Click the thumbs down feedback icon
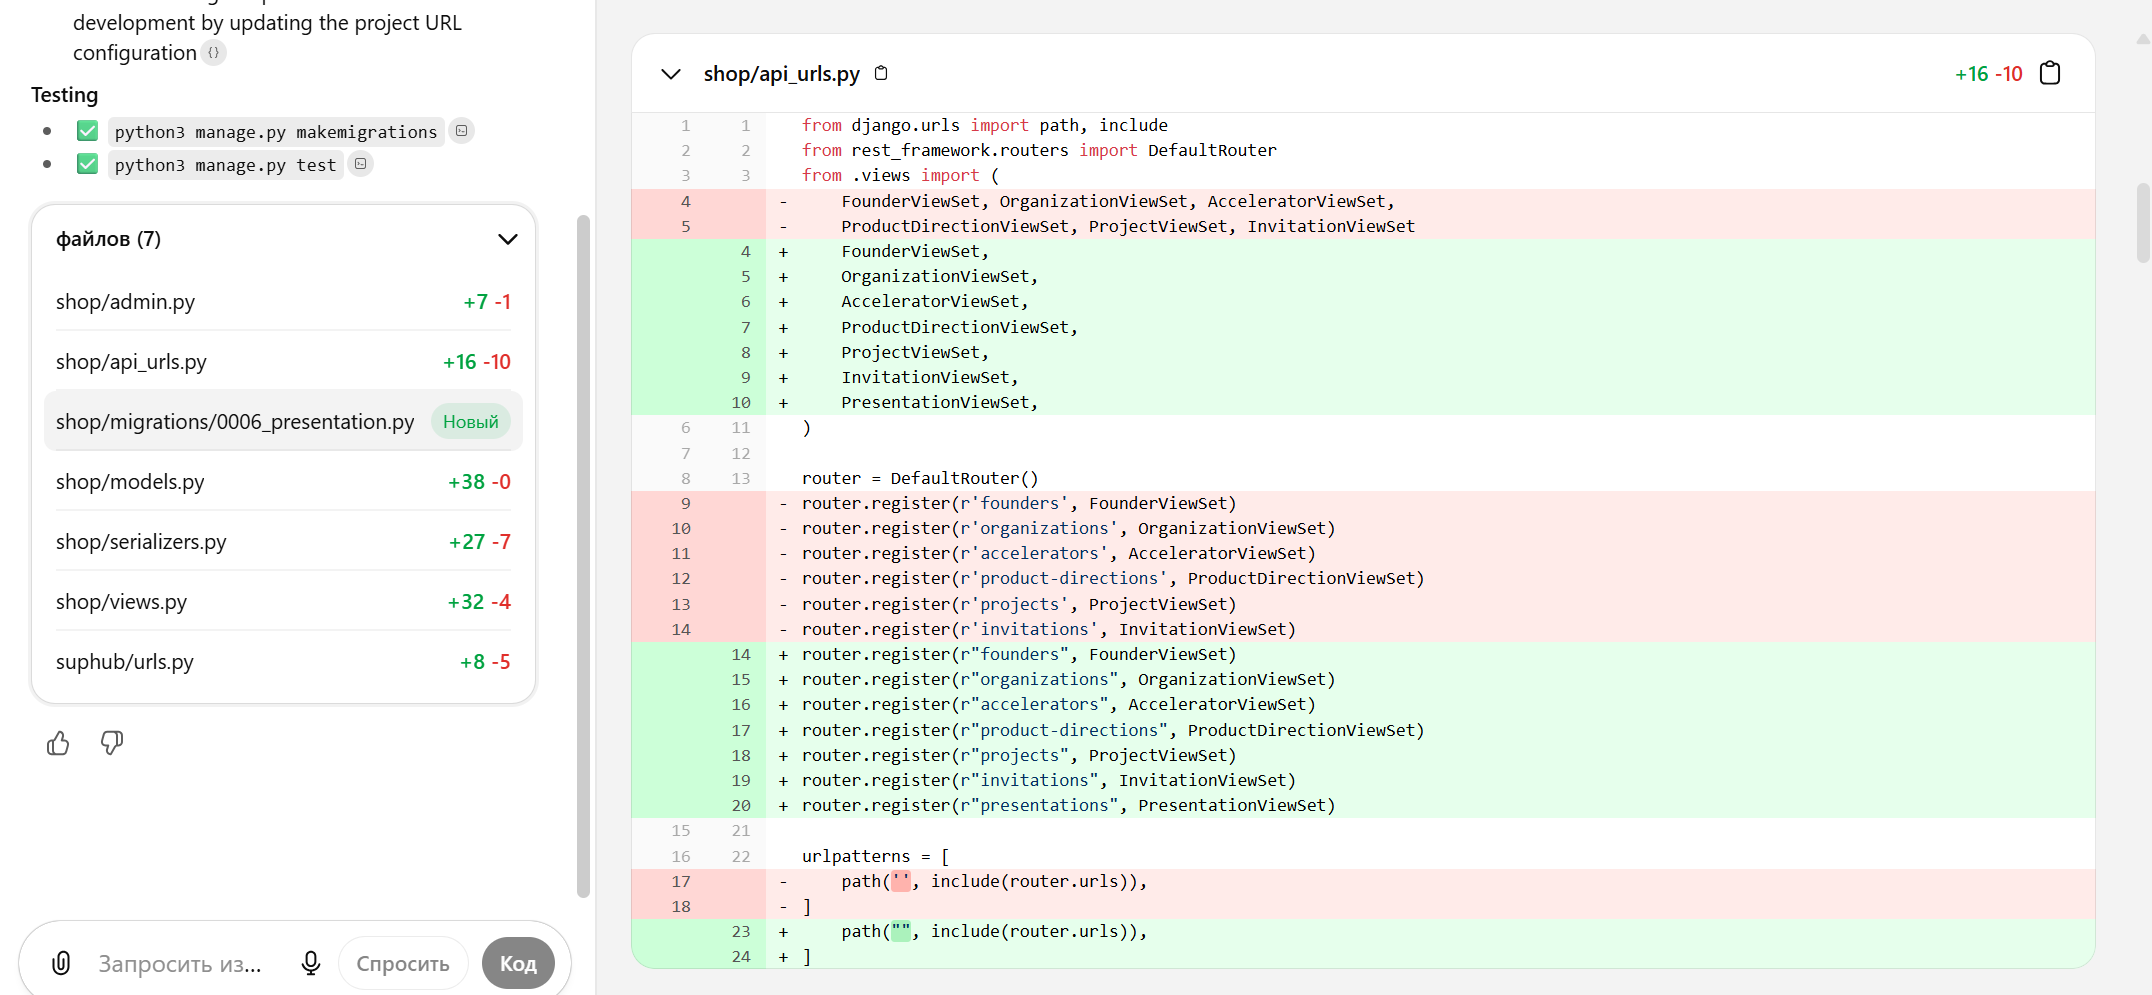This screenshot has height=995, width=2152. click(x=112, y=743)
